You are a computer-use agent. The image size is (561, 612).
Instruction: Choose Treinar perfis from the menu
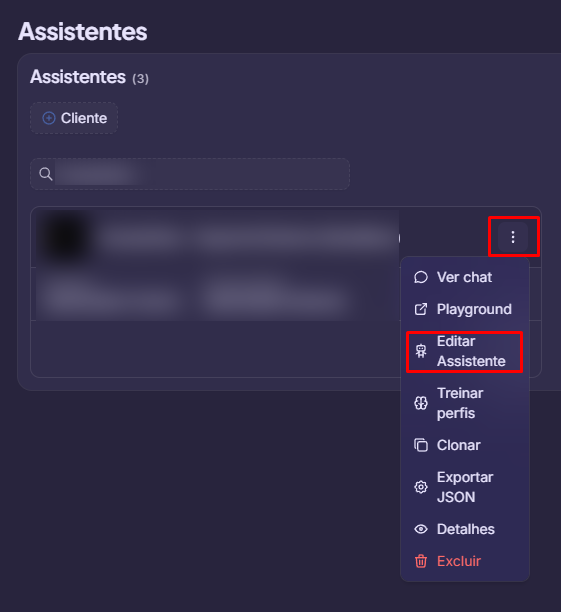465,403
